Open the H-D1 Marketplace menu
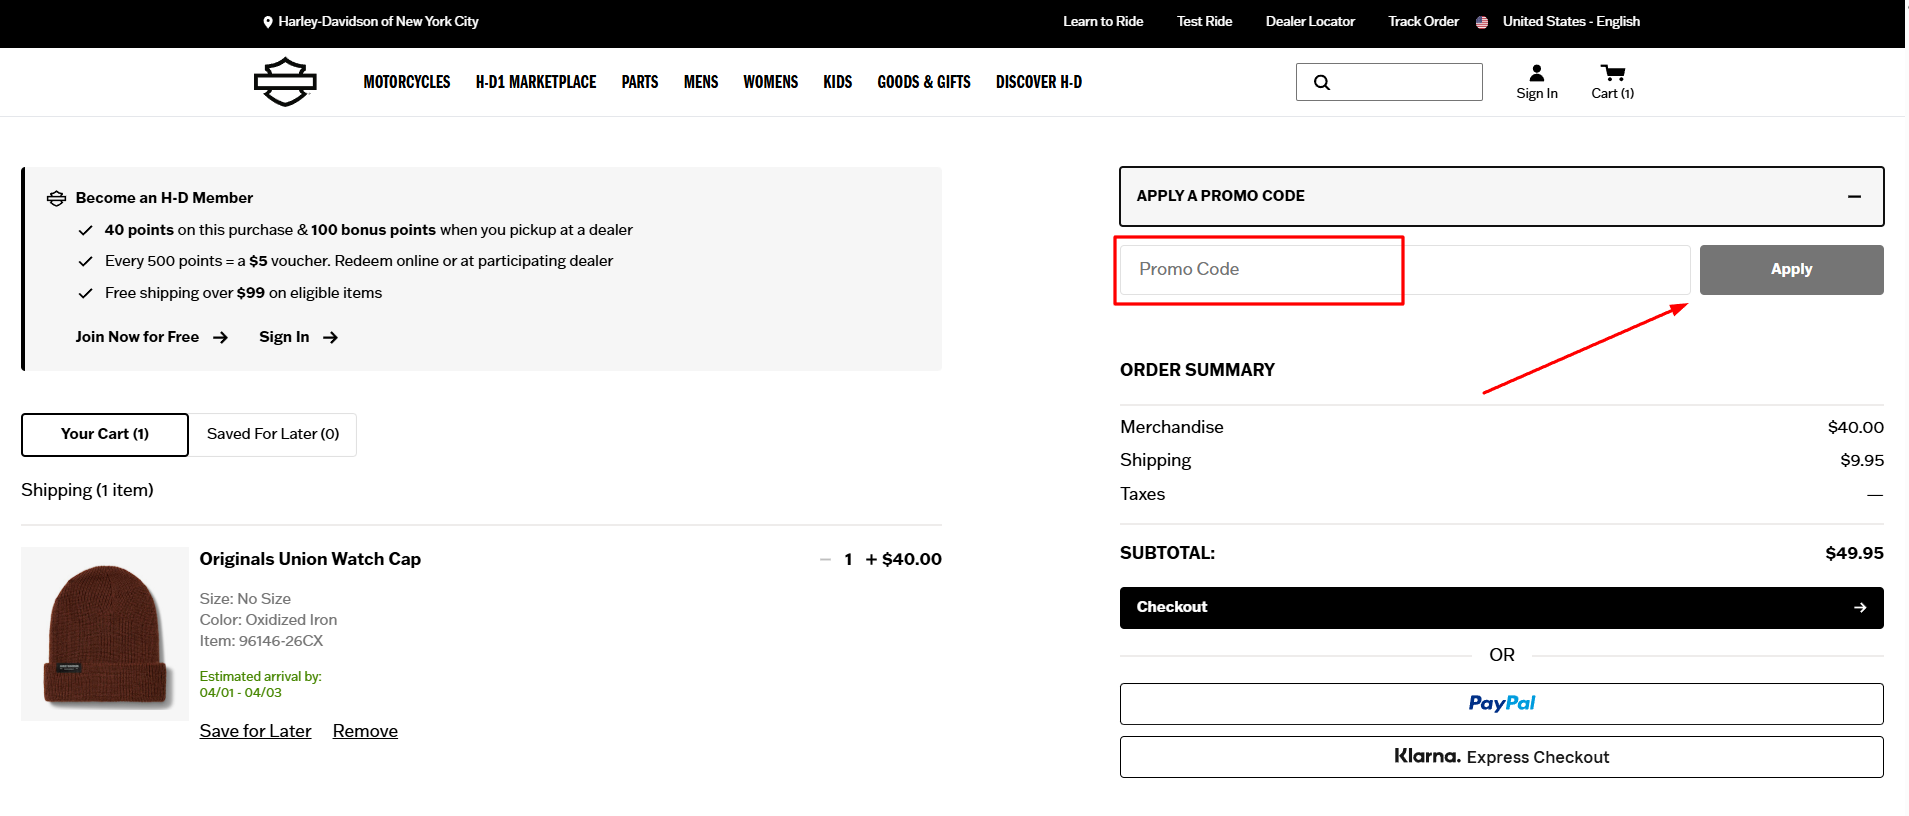 pos(536,82)
